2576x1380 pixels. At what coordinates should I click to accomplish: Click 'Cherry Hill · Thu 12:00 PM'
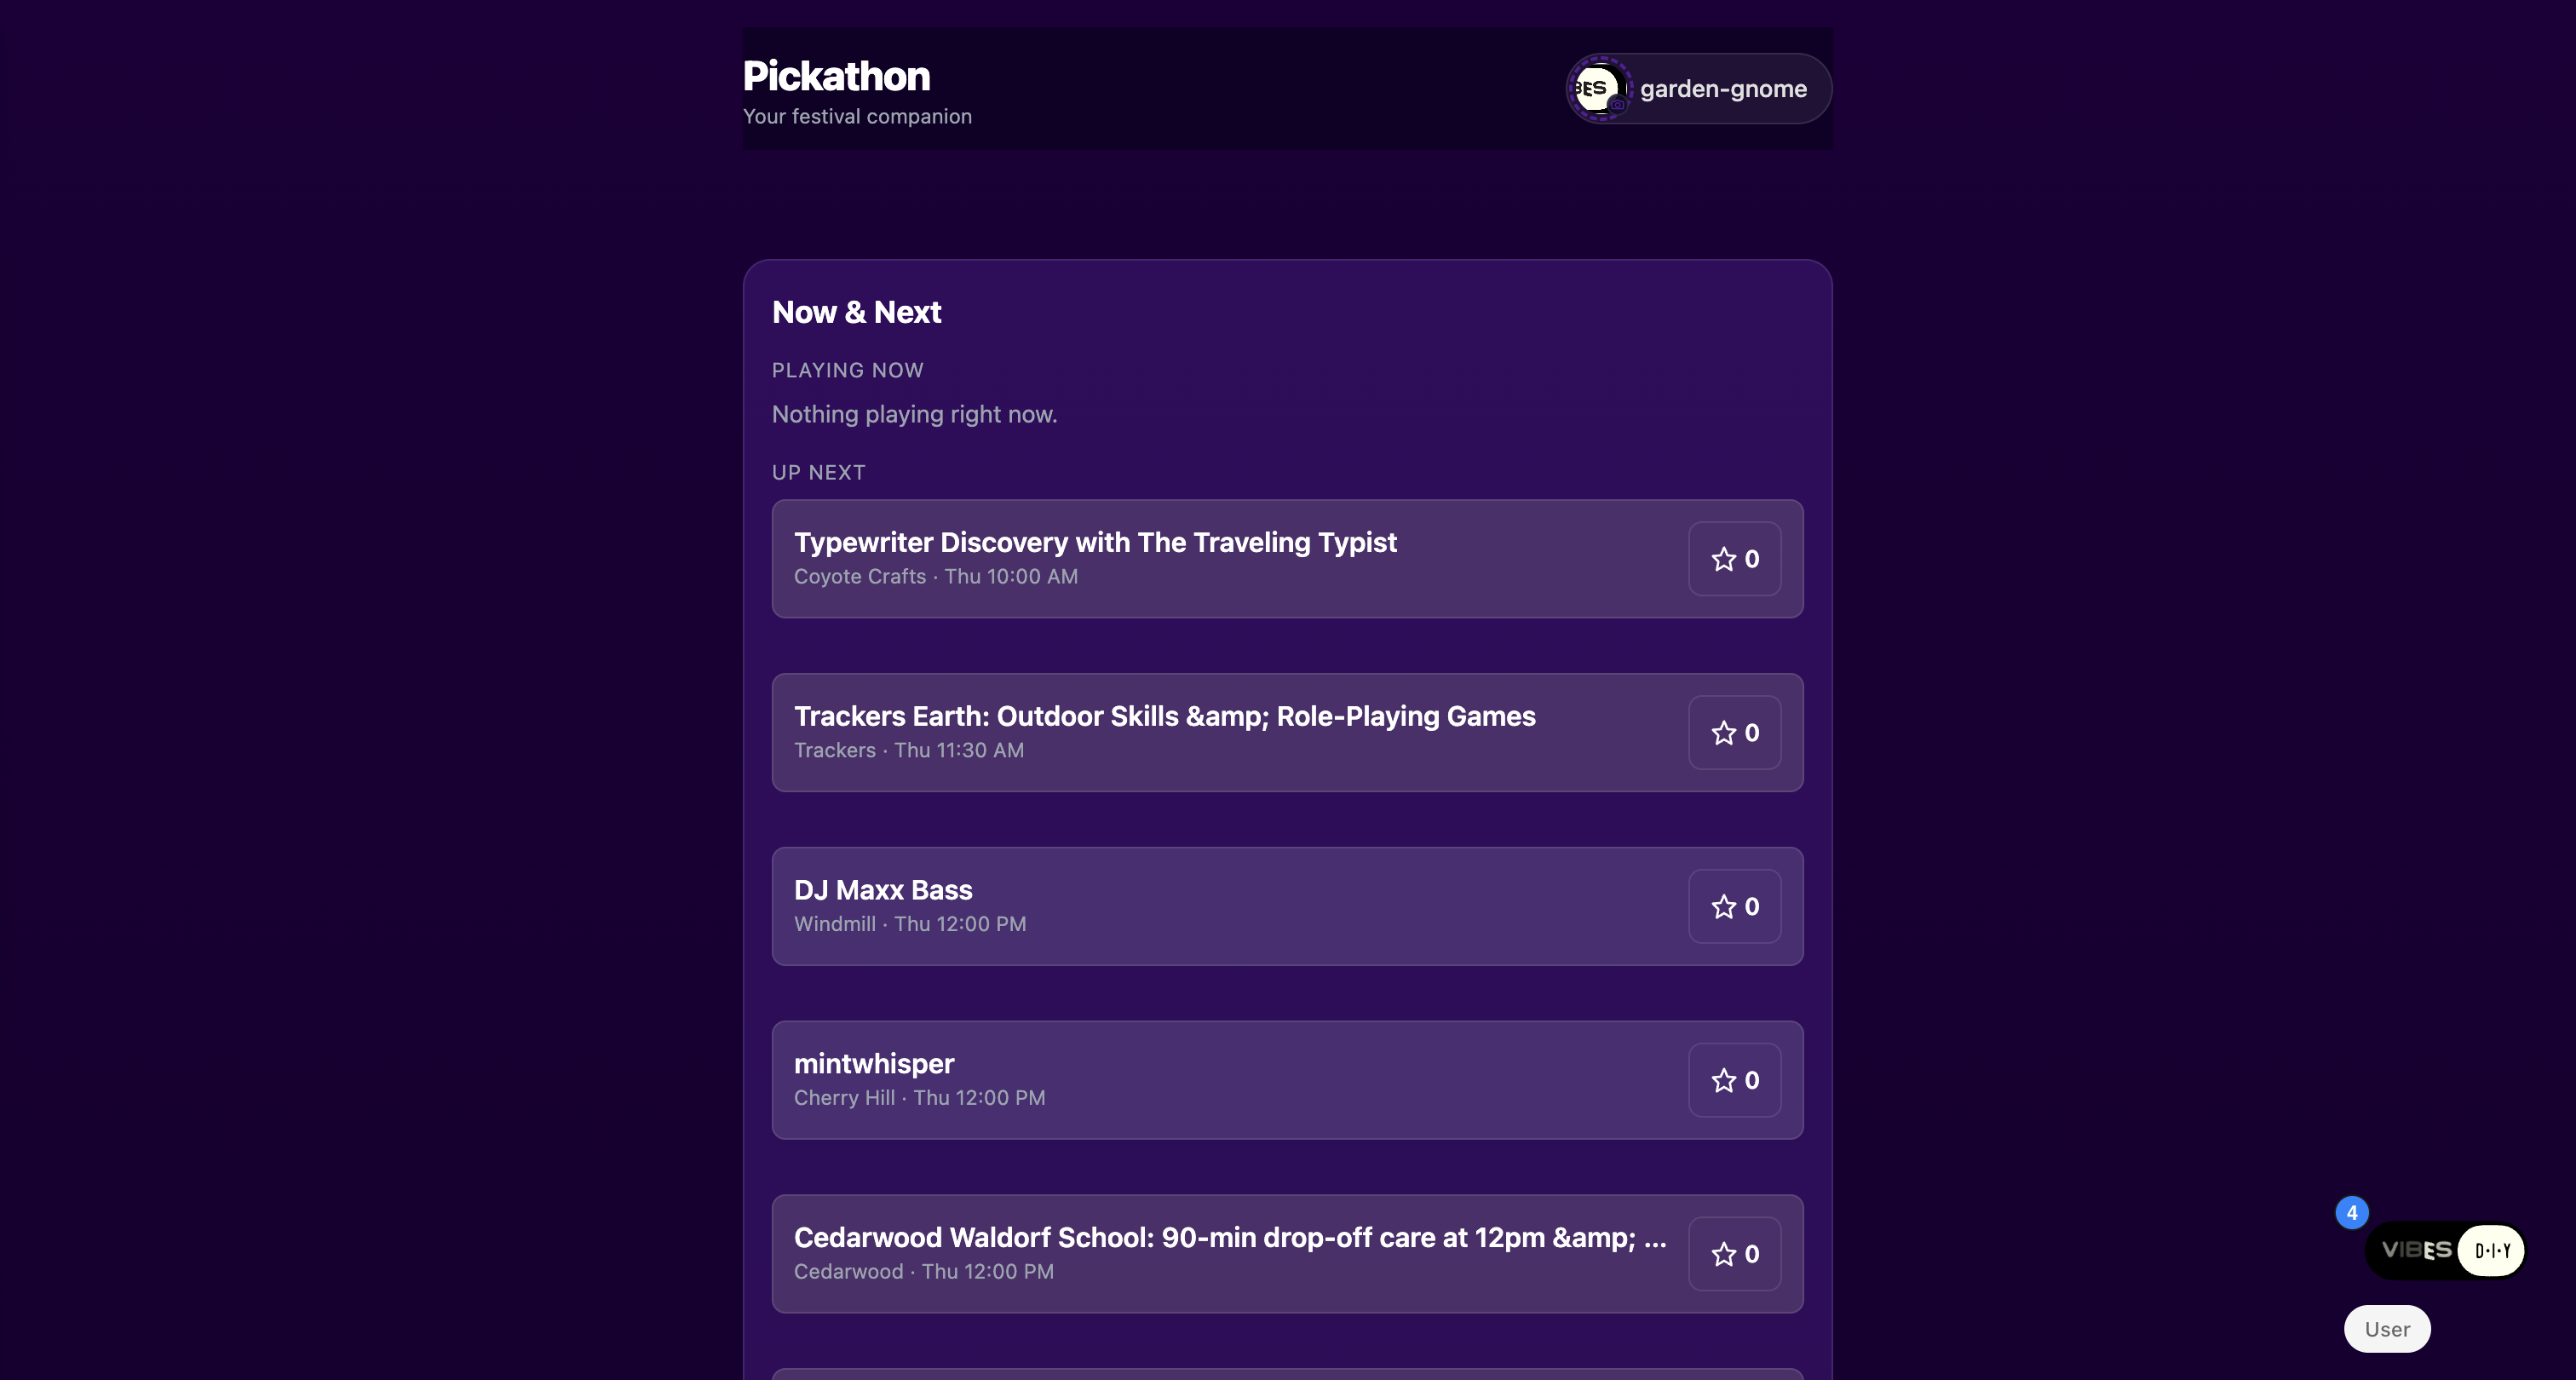pos(920,1098)
